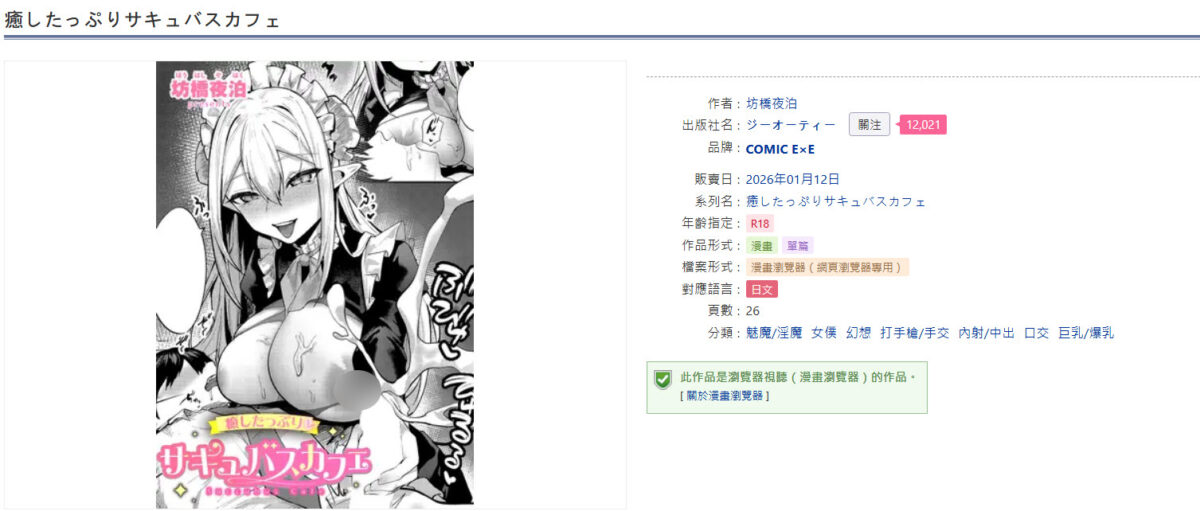Click the 日文 language tag
This screenshot has width=1200, height=511.
762,289
